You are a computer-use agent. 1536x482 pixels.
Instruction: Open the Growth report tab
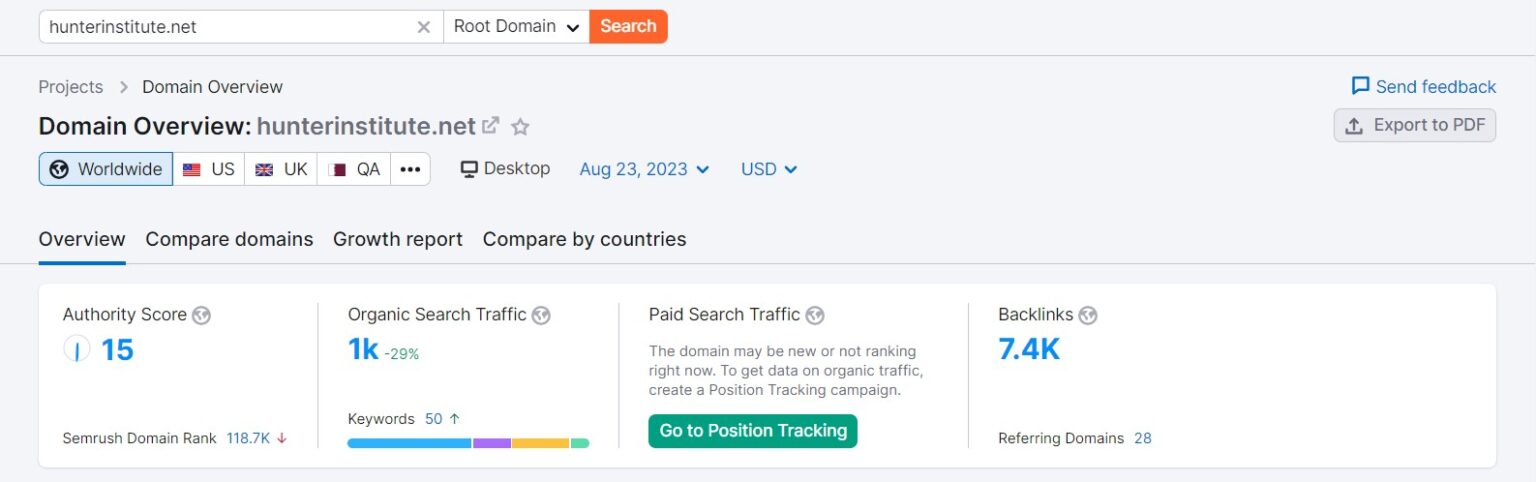tap(398, 239)
